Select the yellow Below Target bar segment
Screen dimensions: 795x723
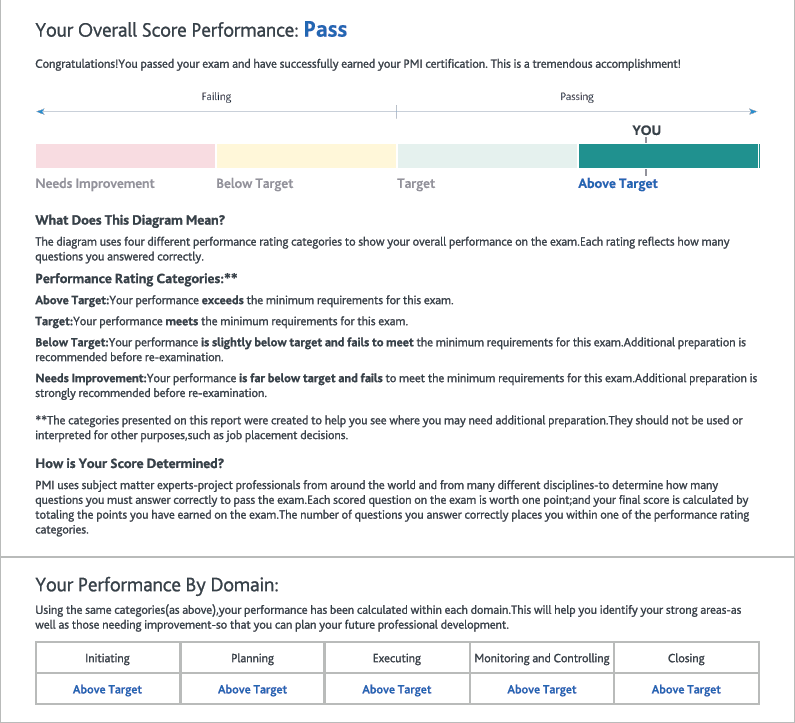coord(306,156)
